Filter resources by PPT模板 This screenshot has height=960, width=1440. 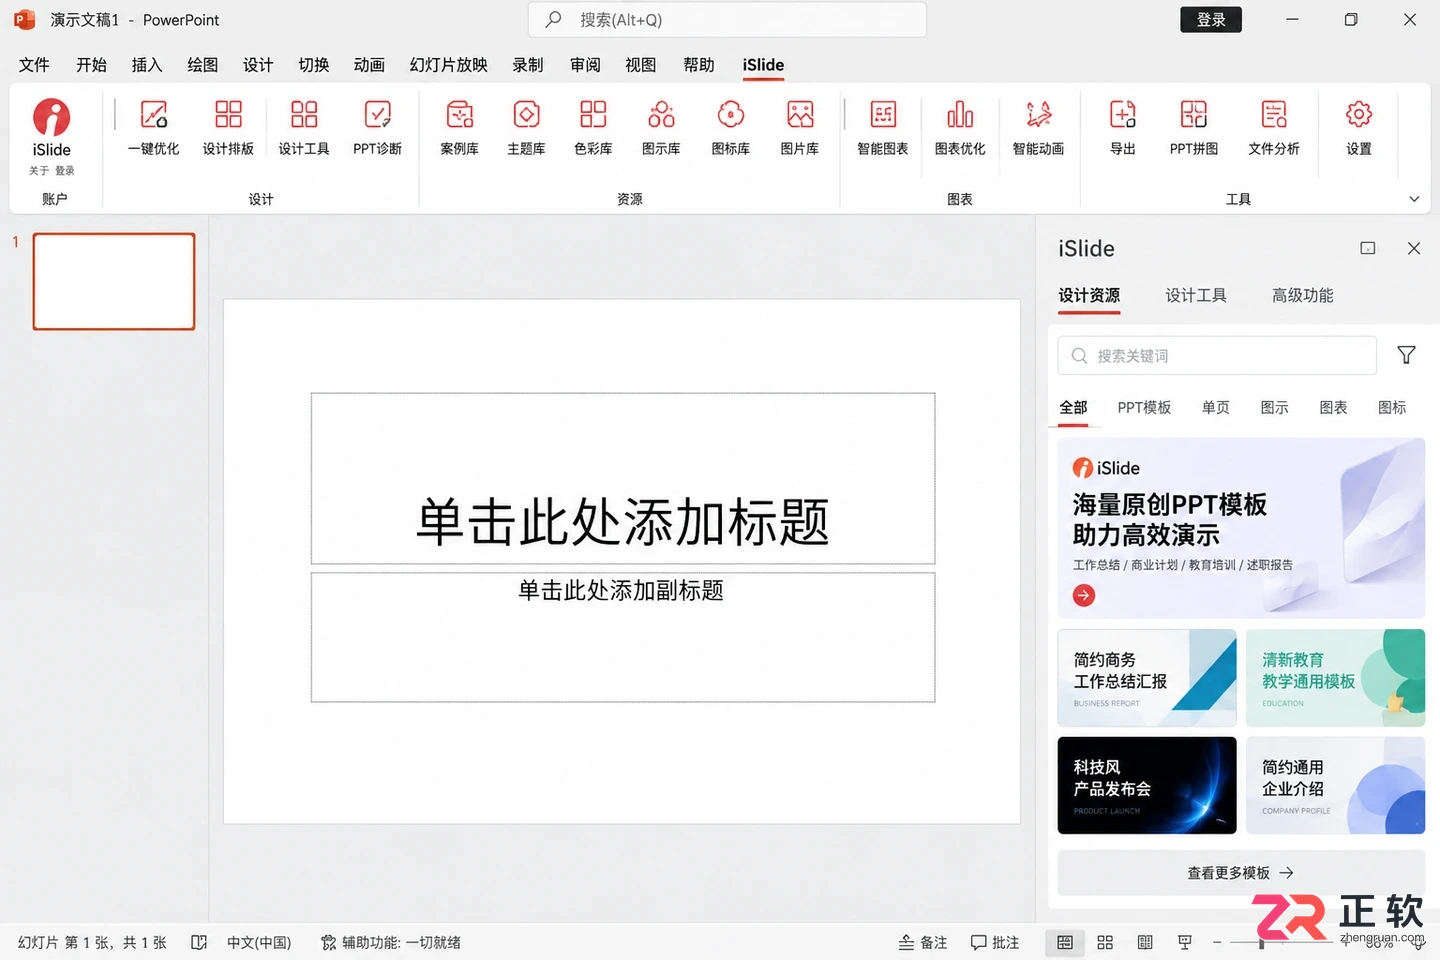click(1144, 407)
